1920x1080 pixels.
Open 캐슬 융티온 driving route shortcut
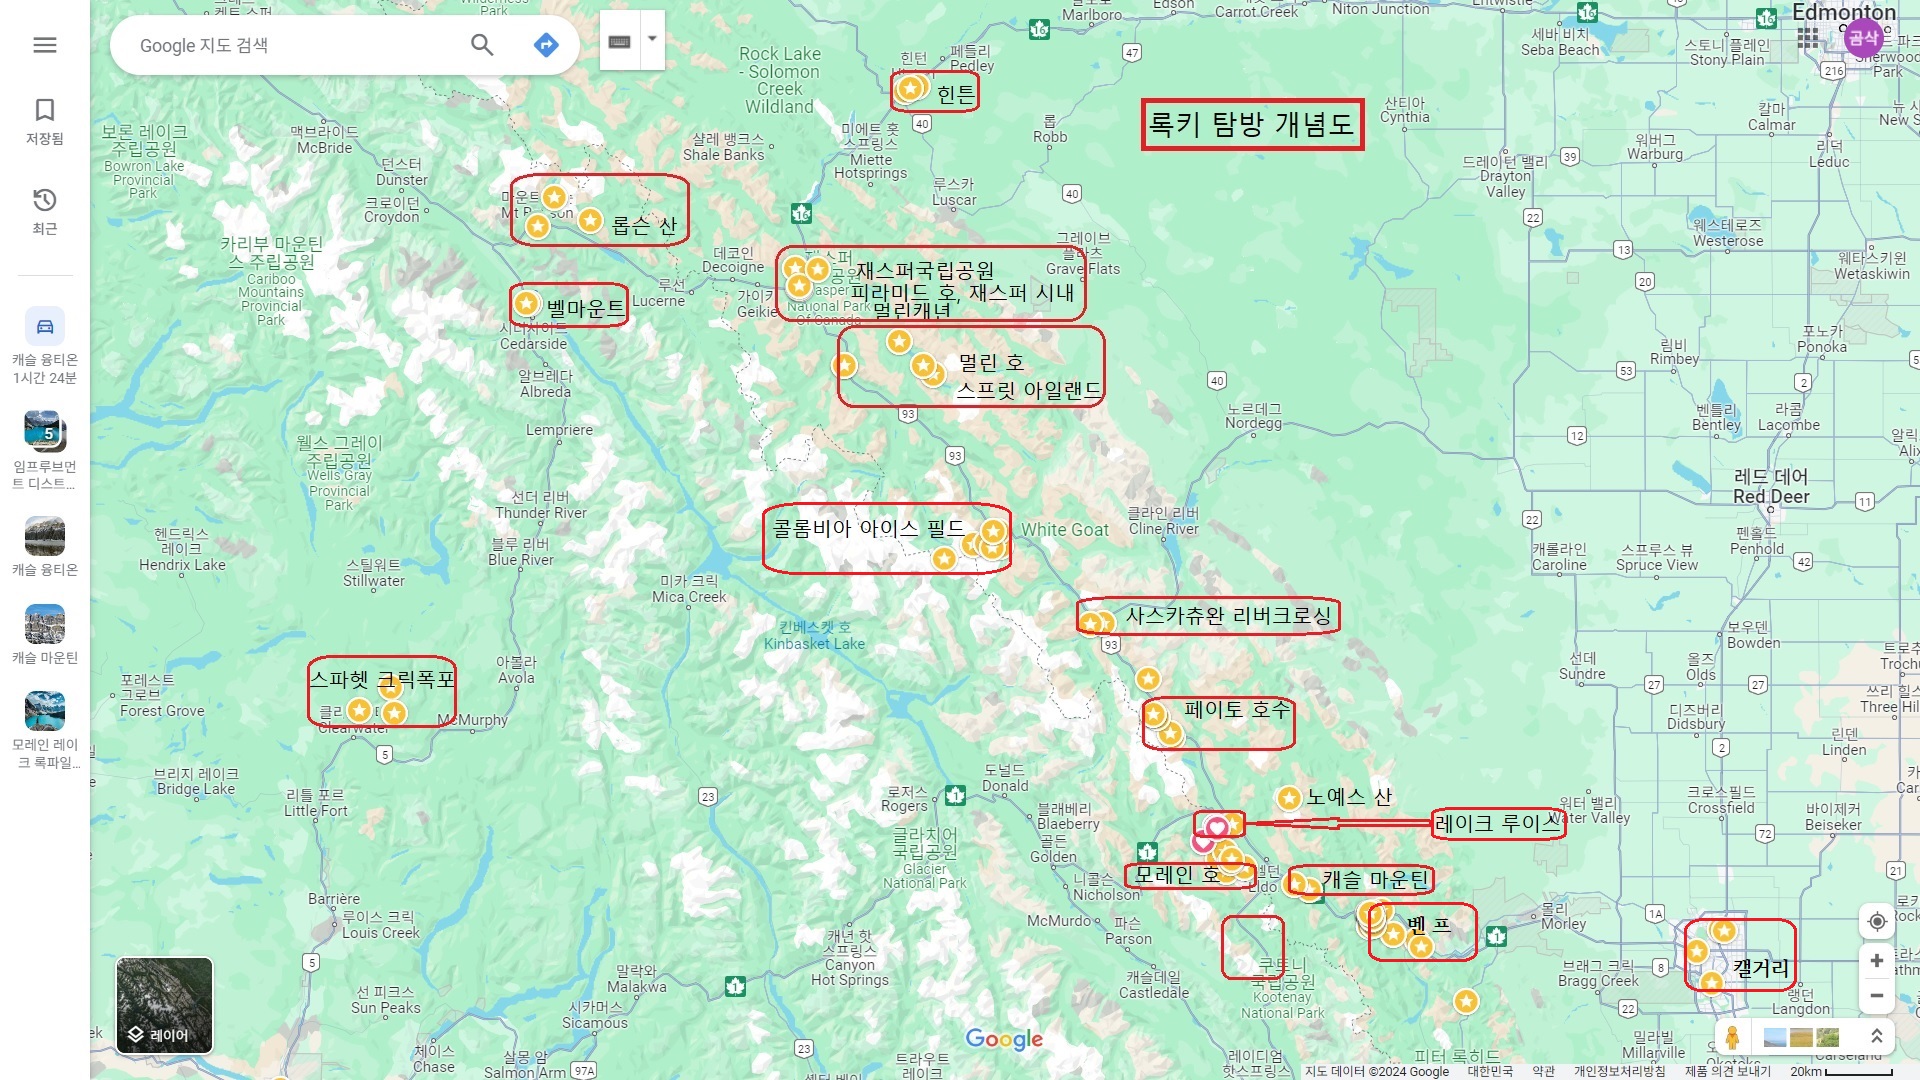[45, 345]
